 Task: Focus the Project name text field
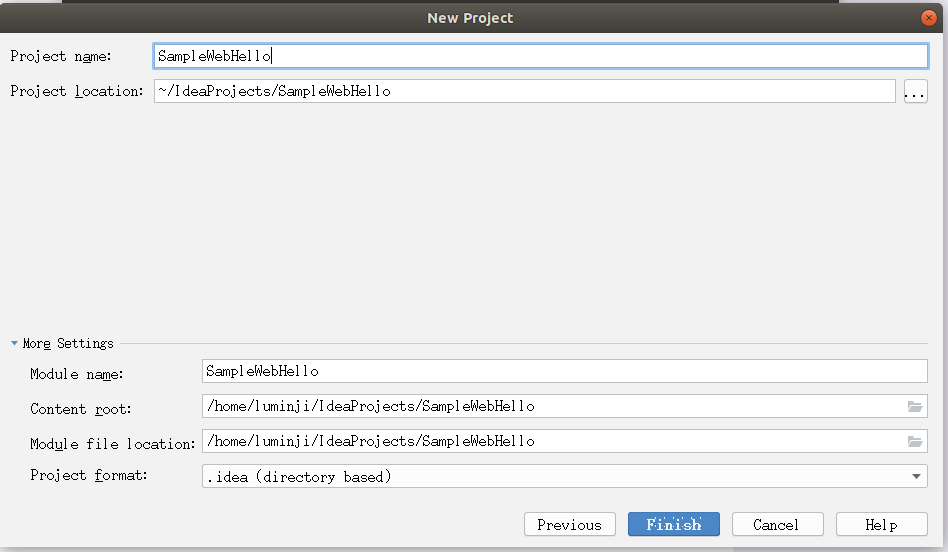[541, 56]
